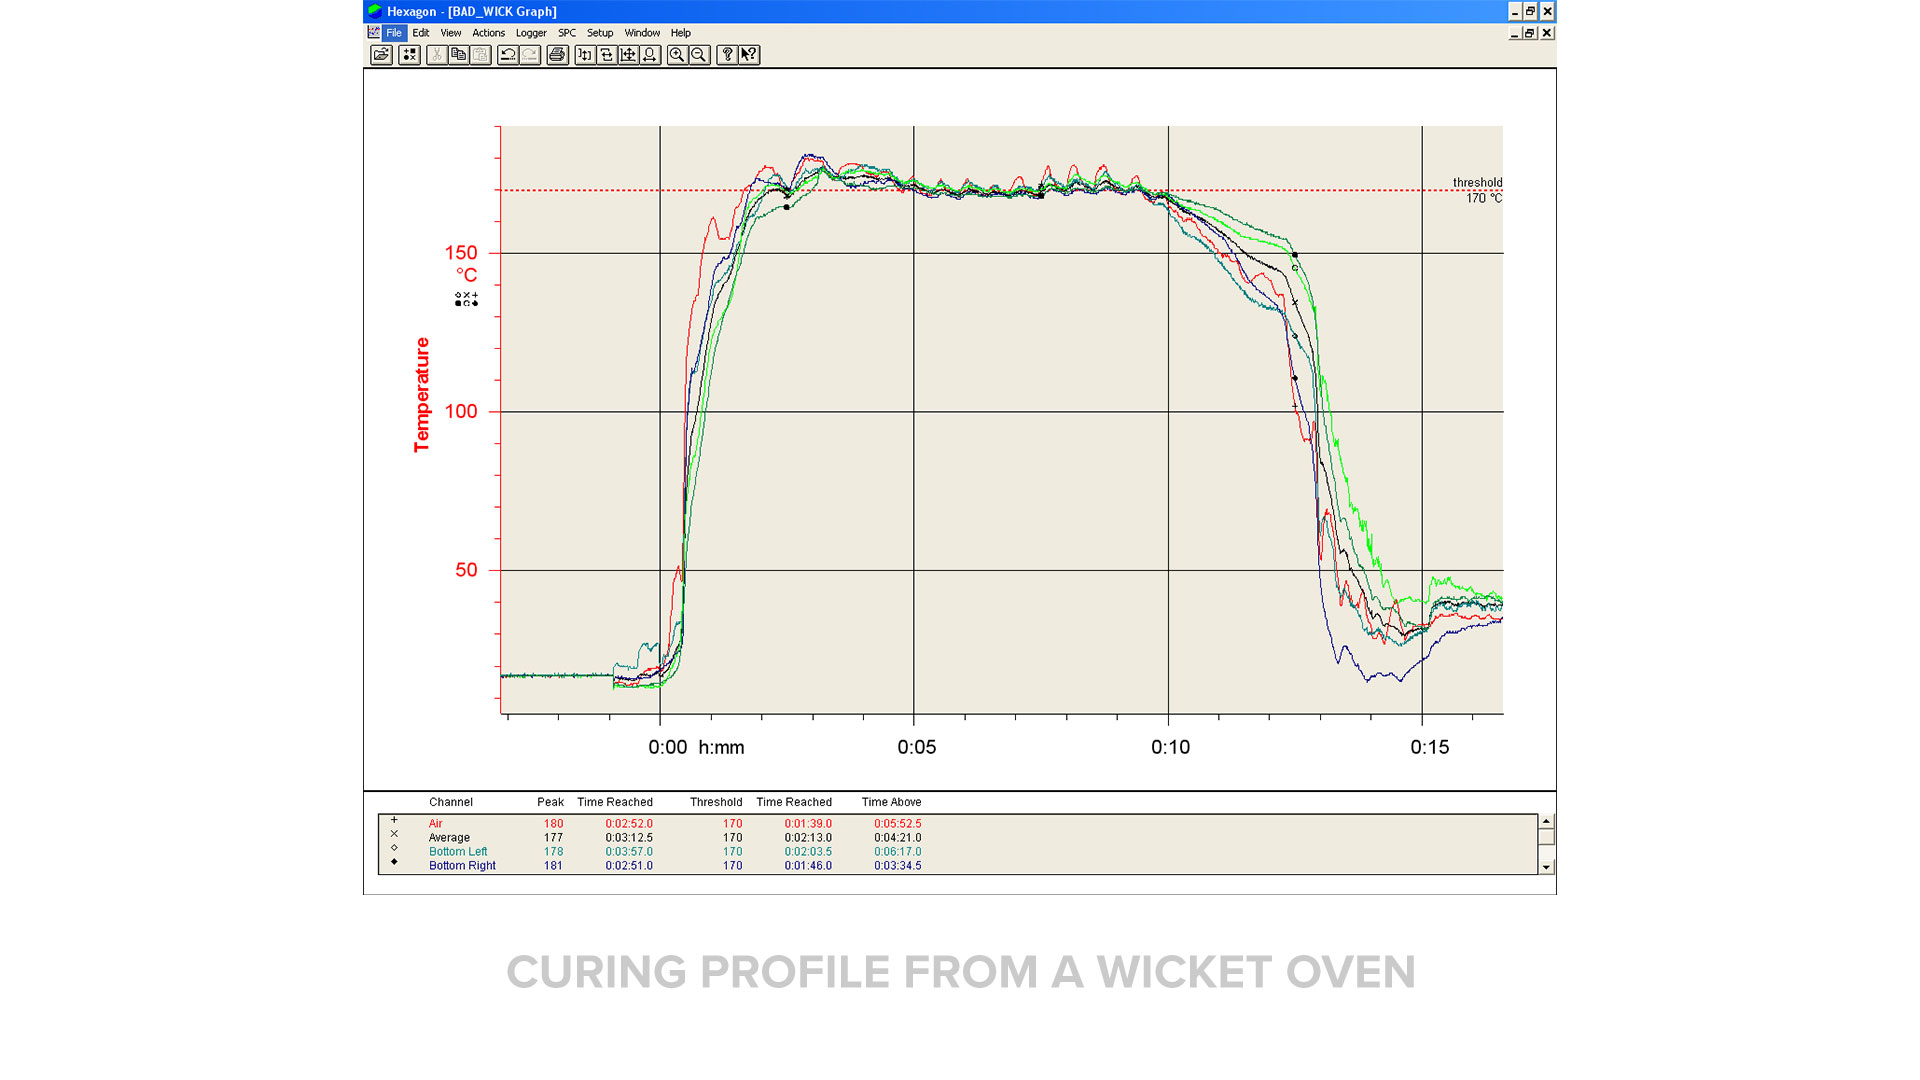Image resolution: width=1920 pixels, height=1080 pixels.
Task: Click the channel list scroll down arrow
Action: pyautogui.click(x=1546, y=867)
